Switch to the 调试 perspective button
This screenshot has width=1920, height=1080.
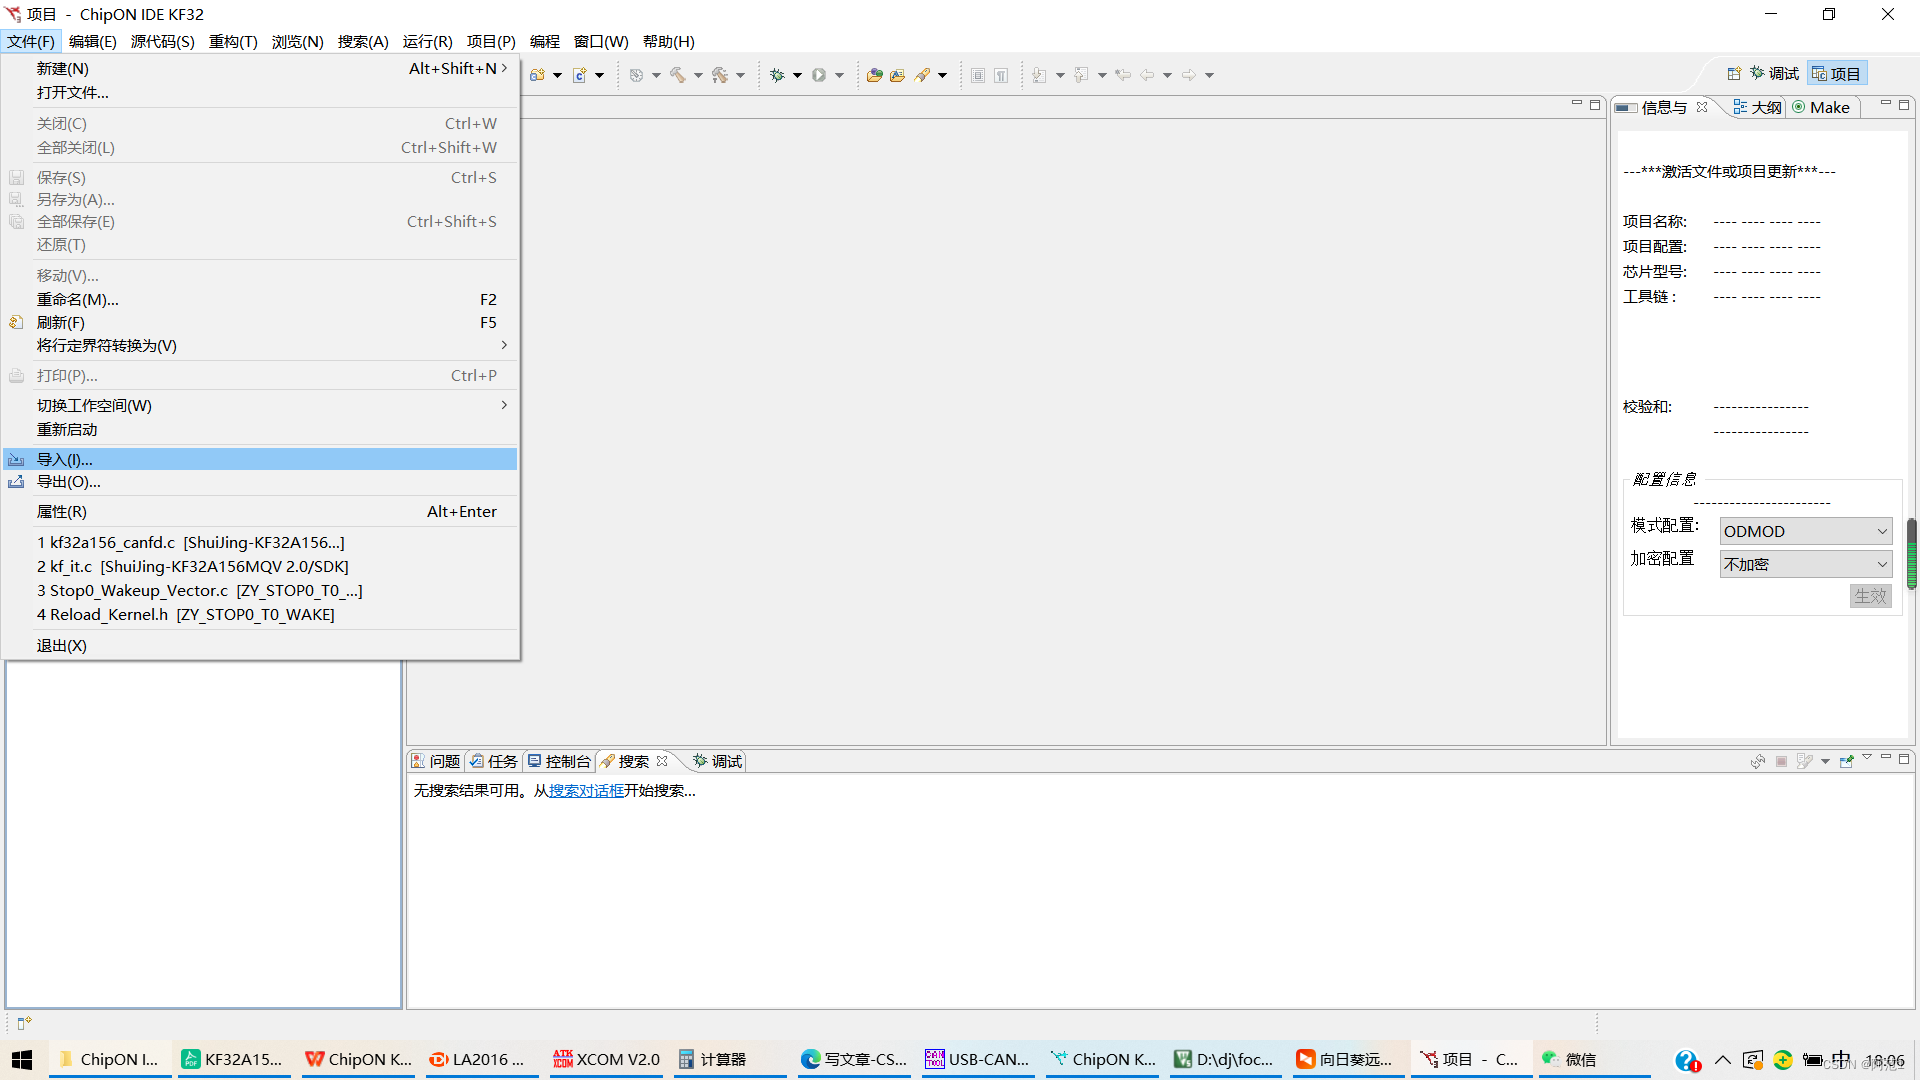coord(1775,72)
